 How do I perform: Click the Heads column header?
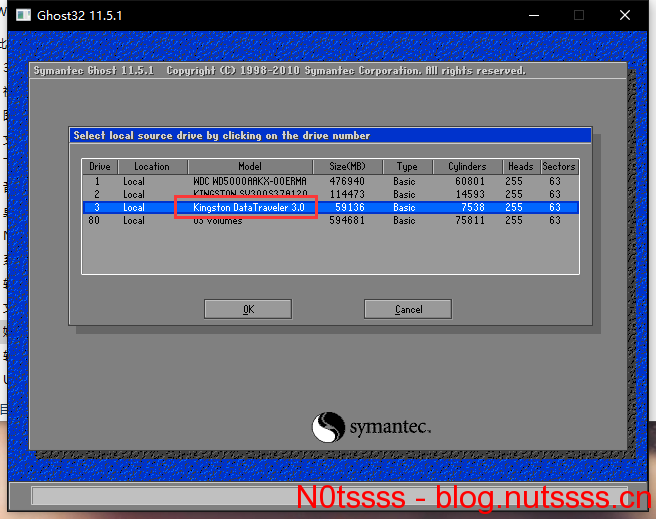521,166
